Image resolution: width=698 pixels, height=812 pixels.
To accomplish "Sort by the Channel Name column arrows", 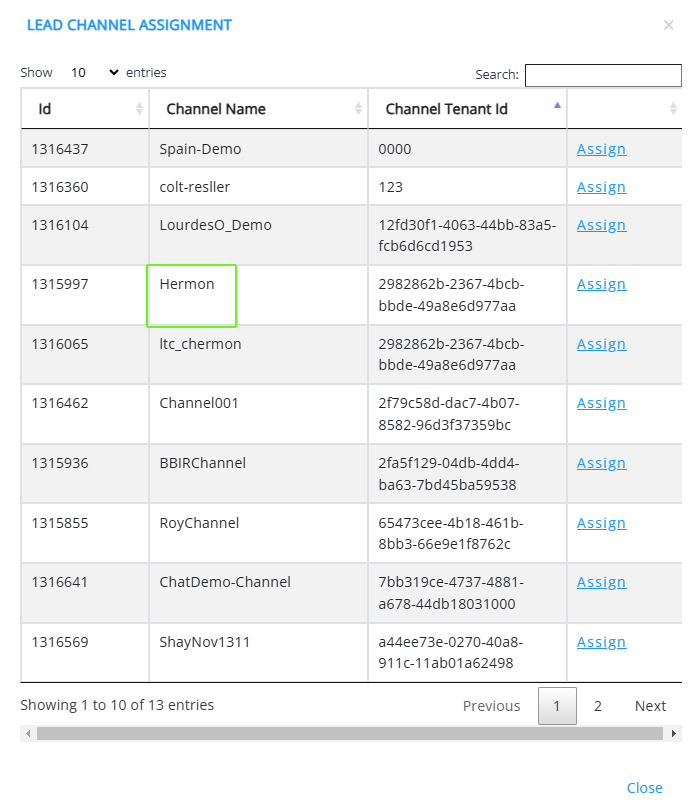I will point(358,109).
